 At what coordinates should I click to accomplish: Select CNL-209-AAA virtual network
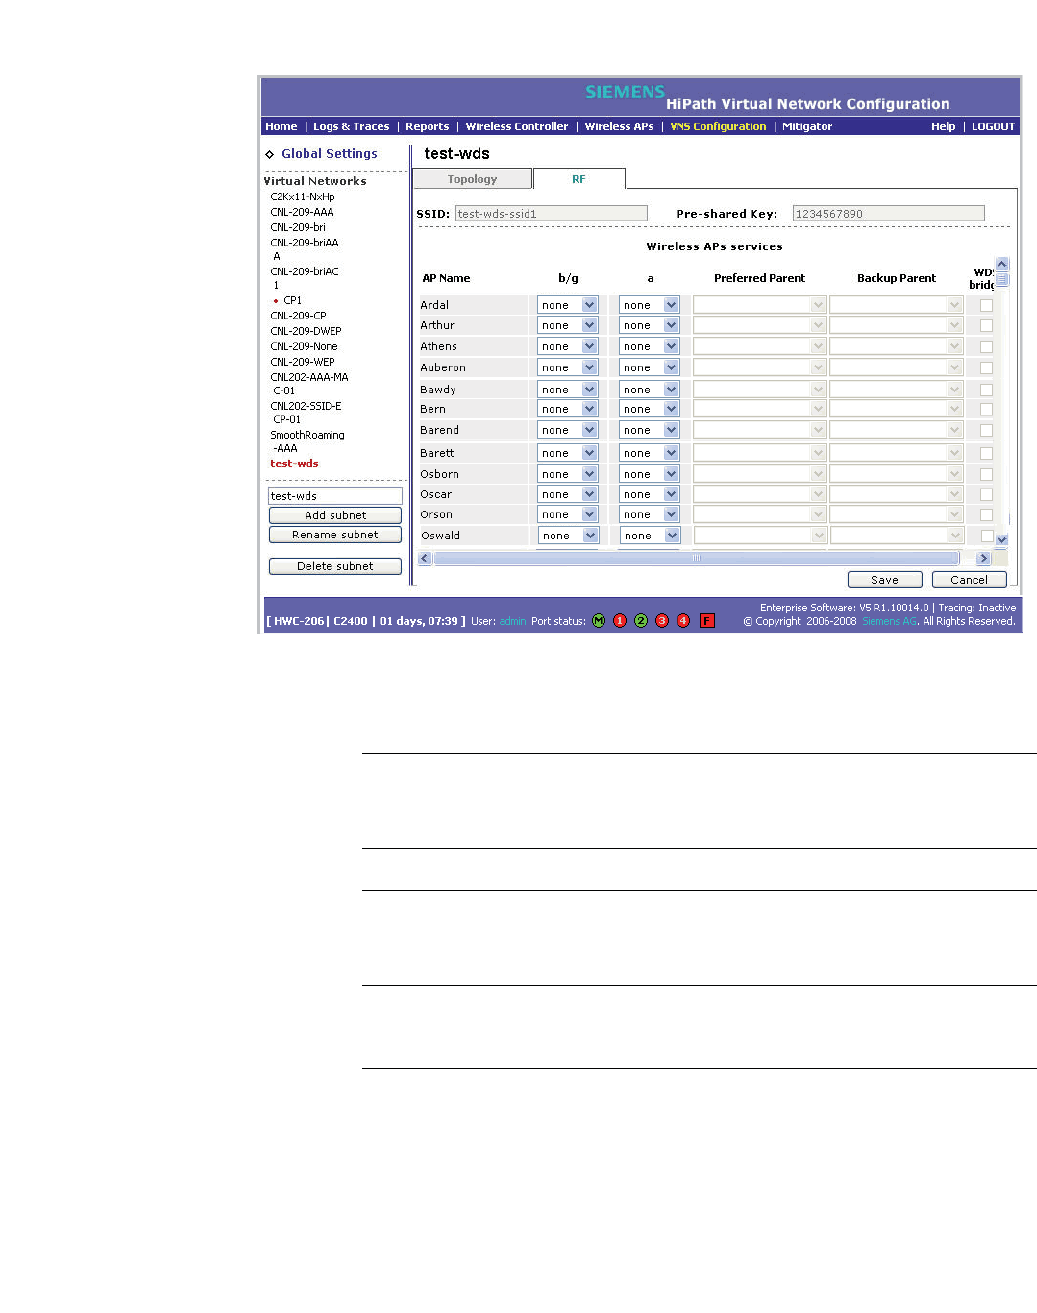click(x=302, y=212)
